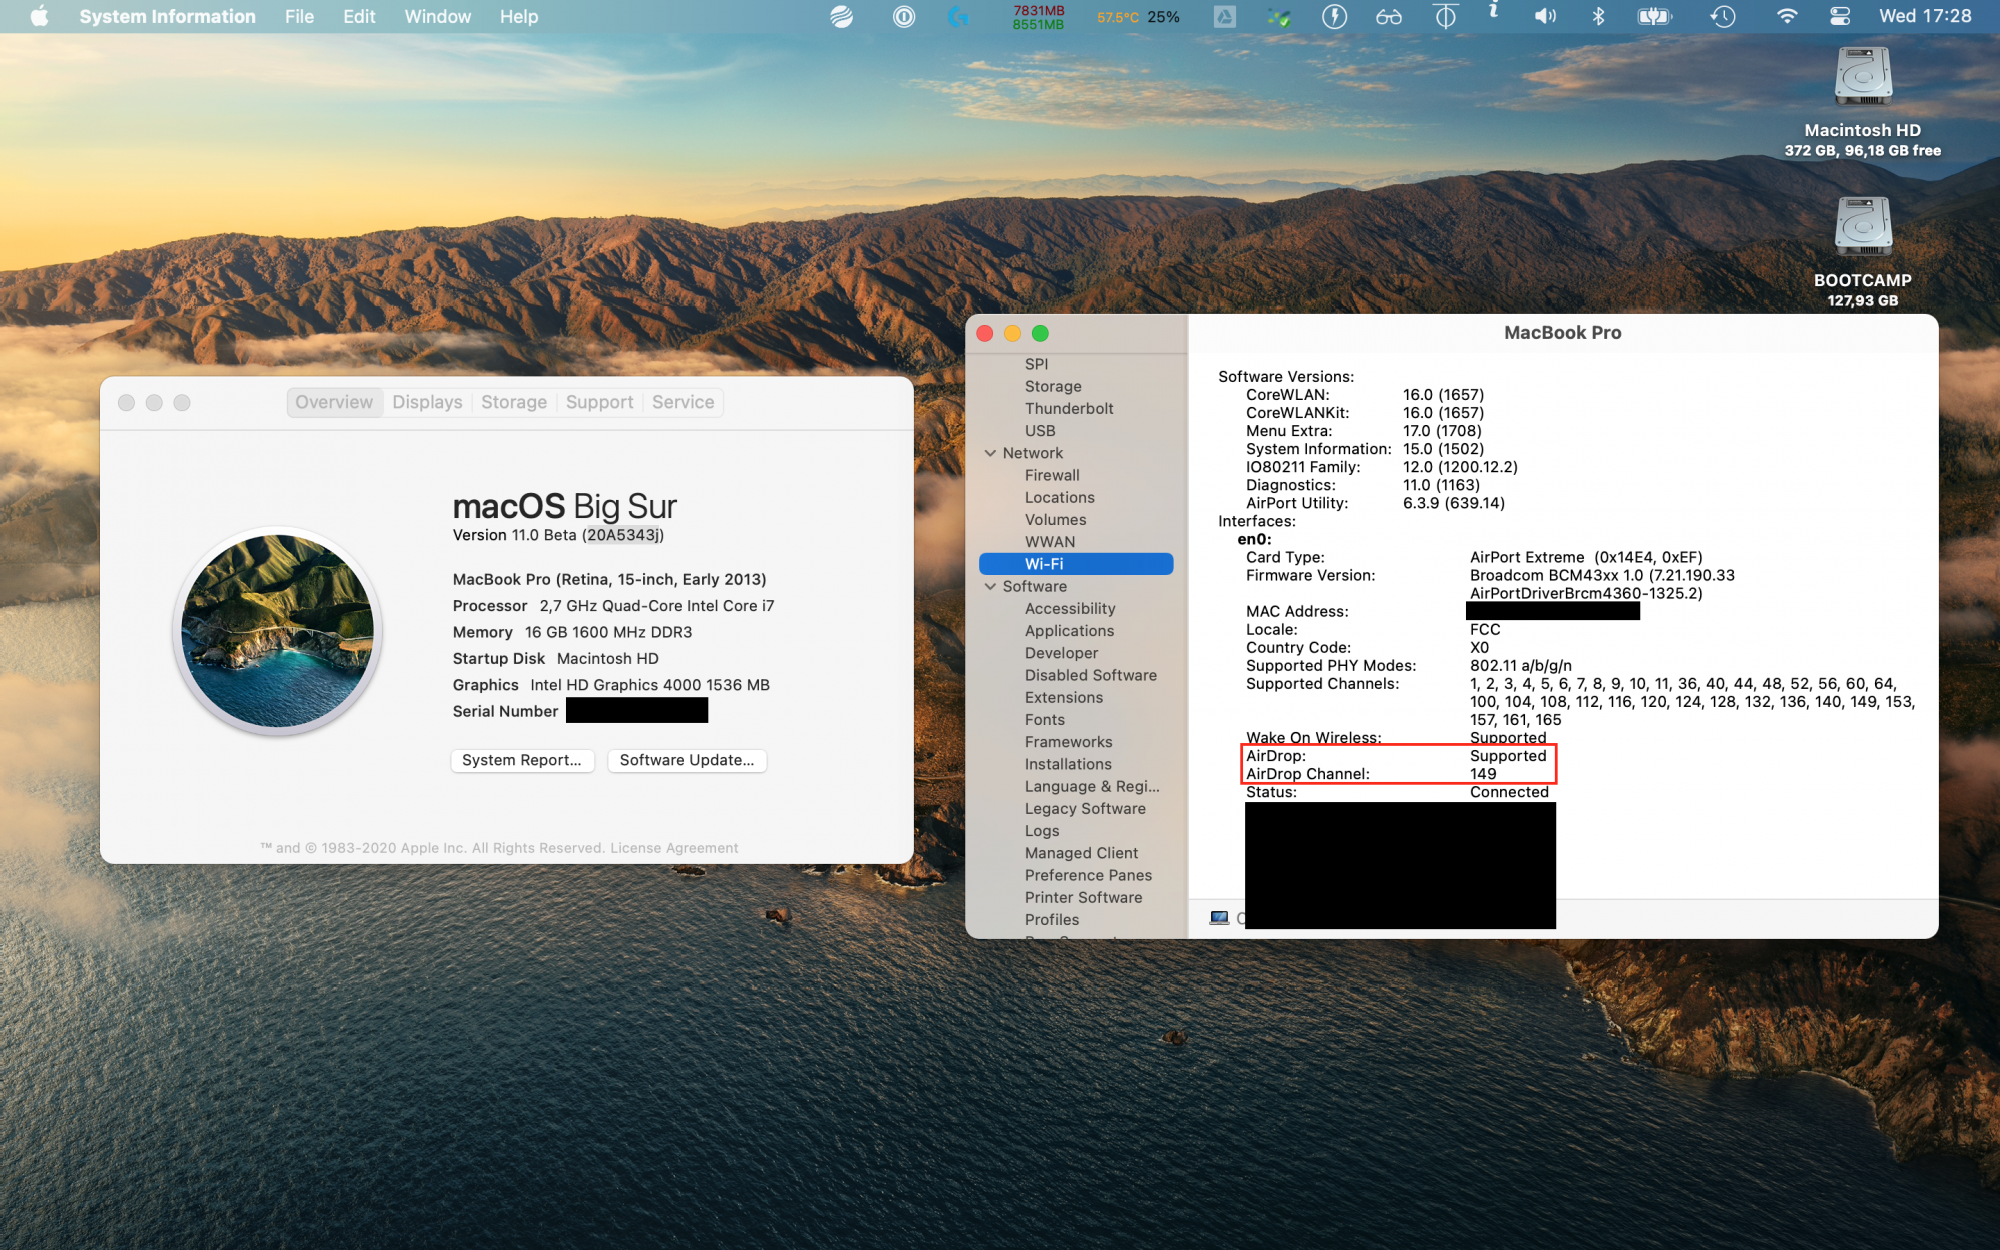Switch to the Service tab
2000x1250 pixels.
pos(683,402)
